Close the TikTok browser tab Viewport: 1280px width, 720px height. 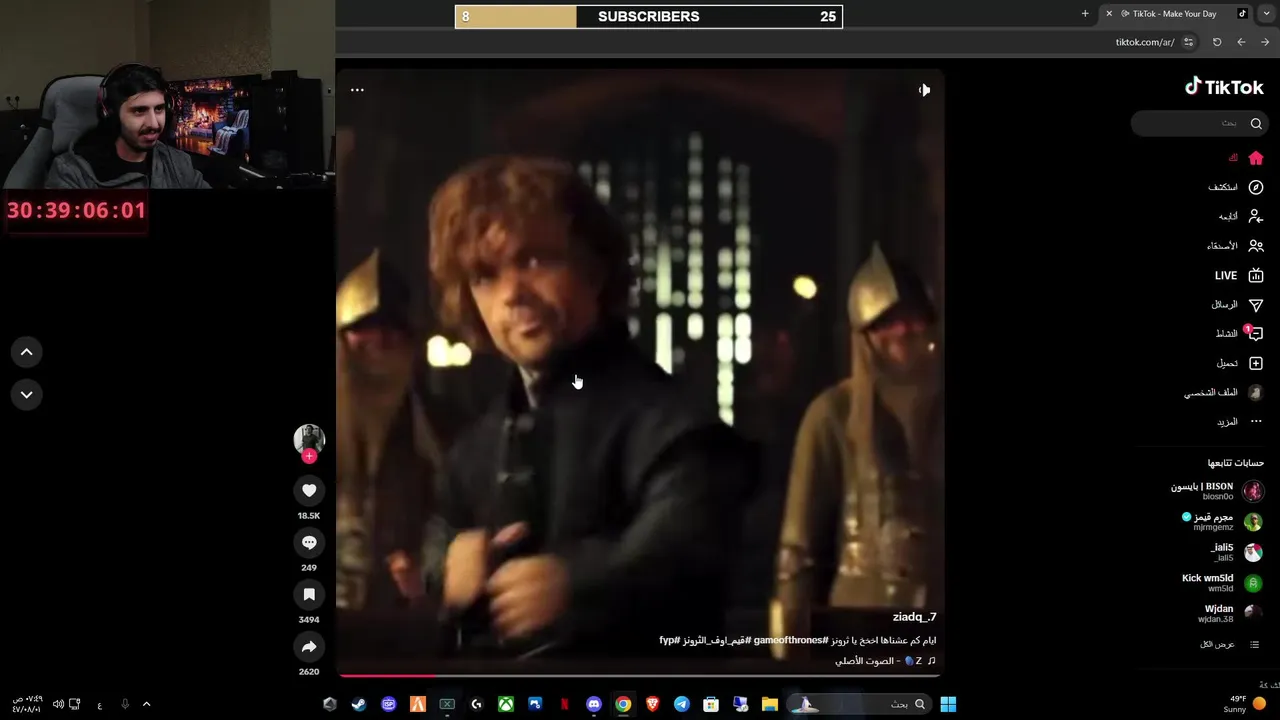[1109, 14]
